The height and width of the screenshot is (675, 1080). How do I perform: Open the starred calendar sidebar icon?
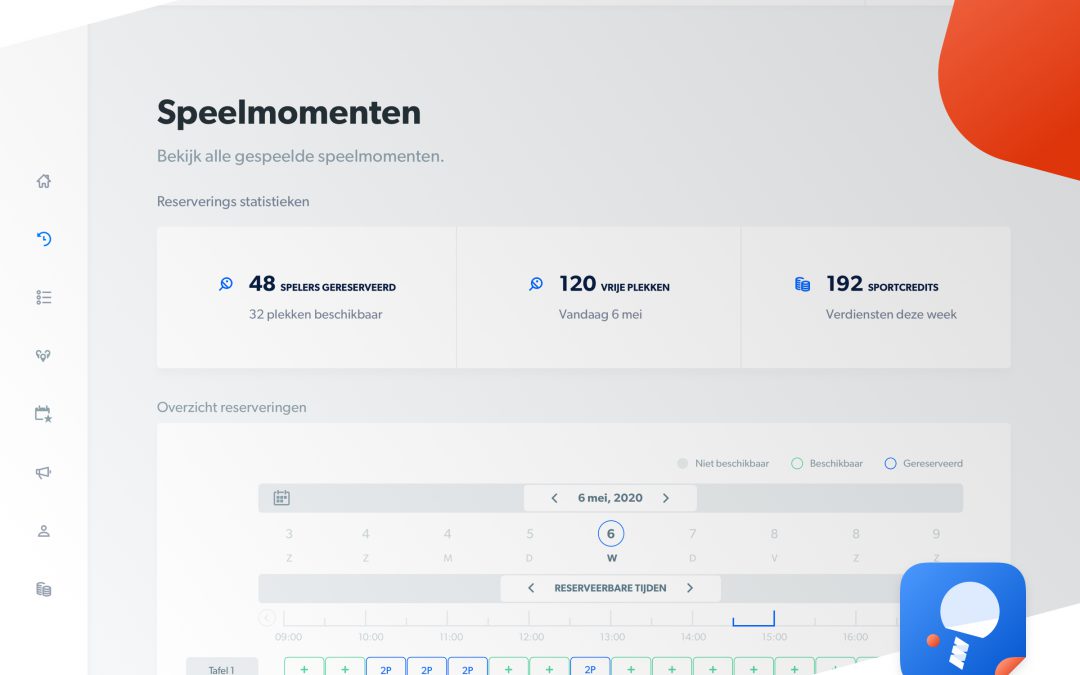[43, 413]
